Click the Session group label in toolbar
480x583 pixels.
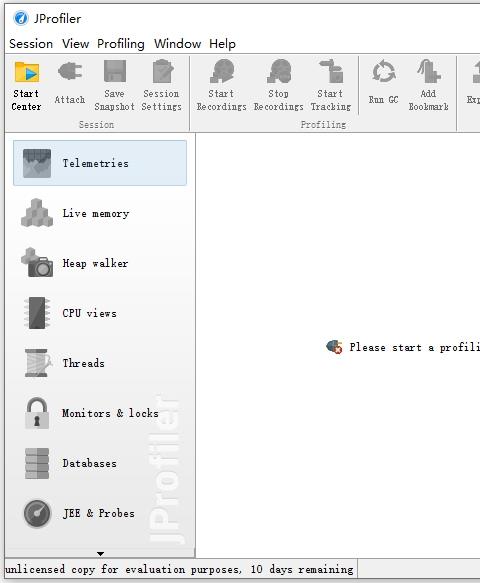pyautogui.click(x=96, y=125)
